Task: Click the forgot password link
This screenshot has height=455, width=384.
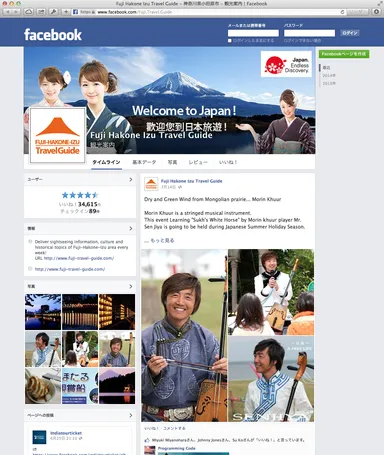Action: tap(303, 41)
